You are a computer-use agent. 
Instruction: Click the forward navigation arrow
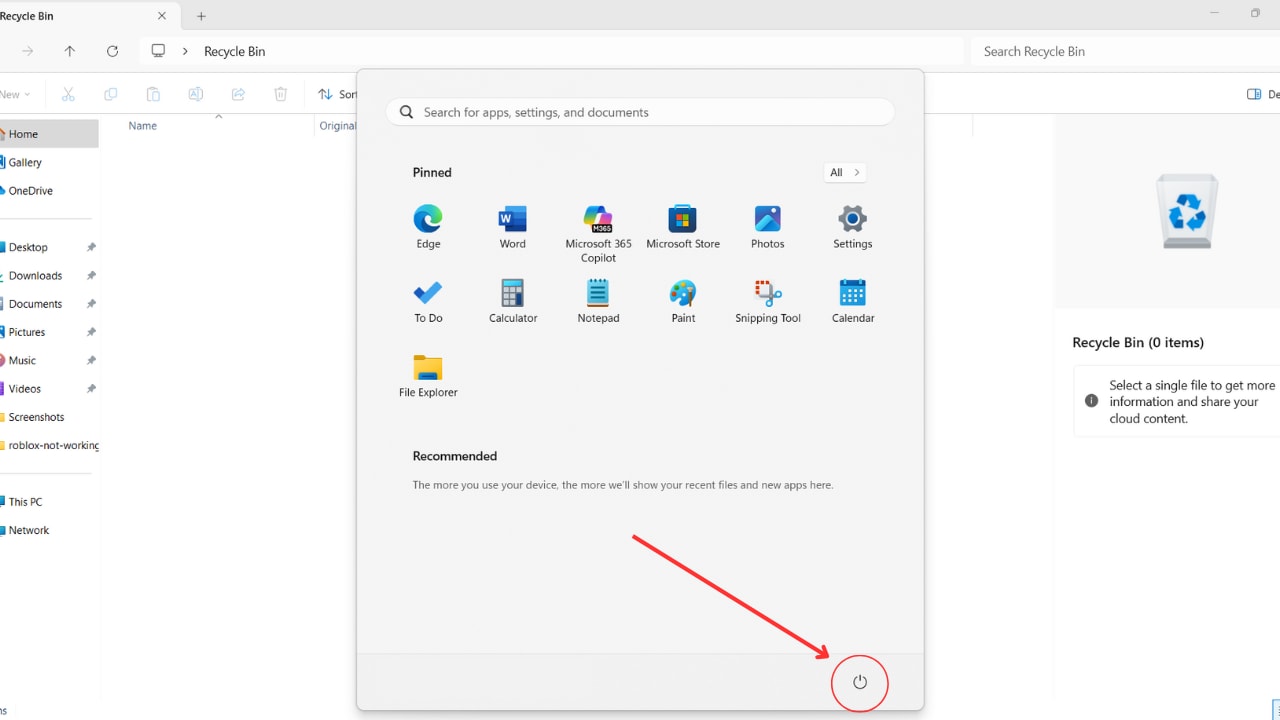pos(27,51)
